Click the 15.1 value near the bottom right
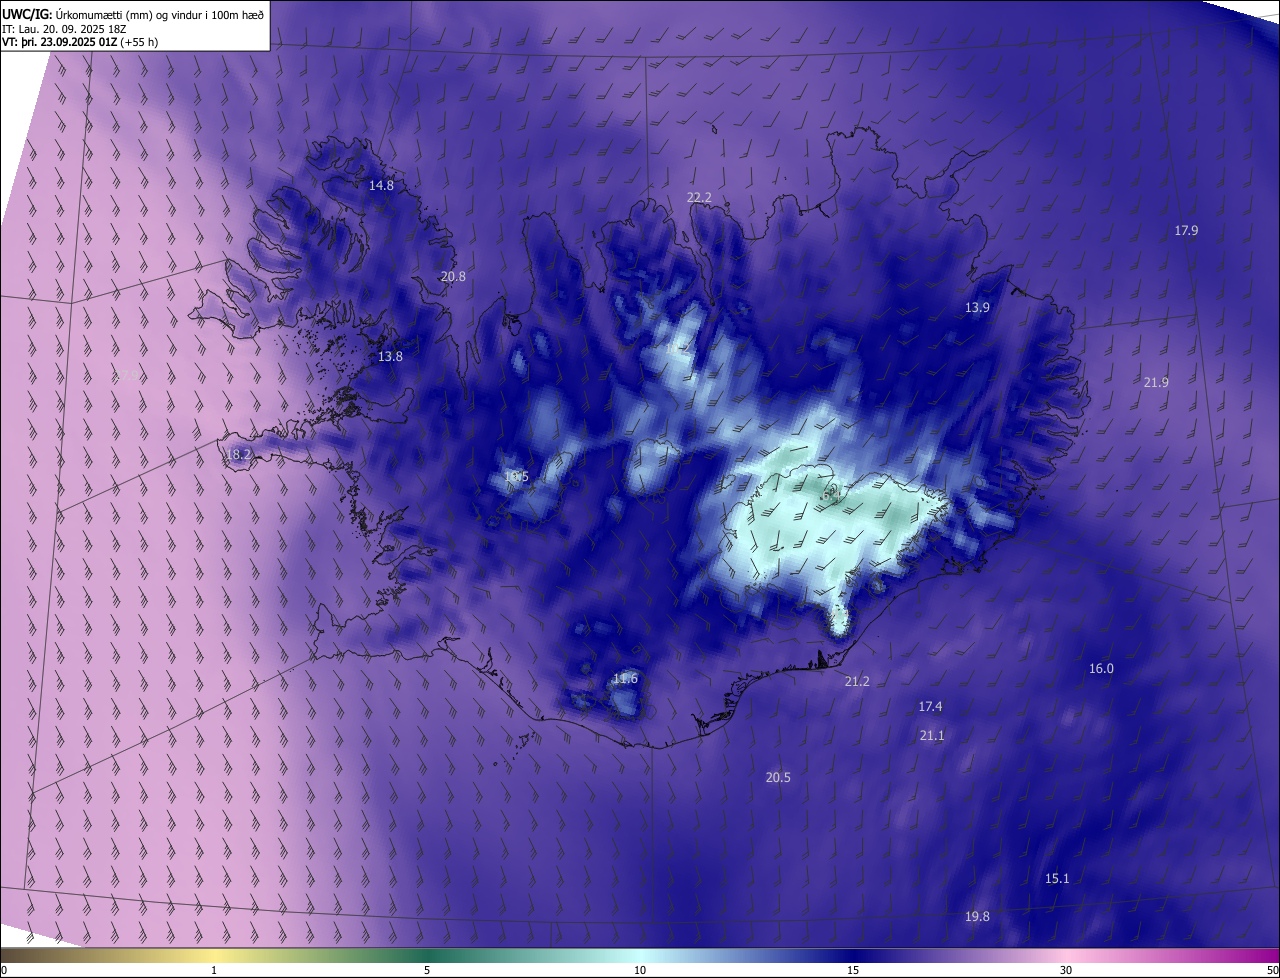This screenshot has width=1280, height=978. point(1057,878)
